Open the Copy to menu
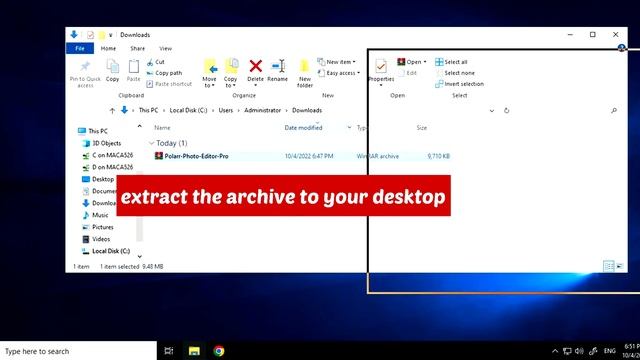Image resolution: width=640 pixels, height=360 pixels. pos(231,73)
